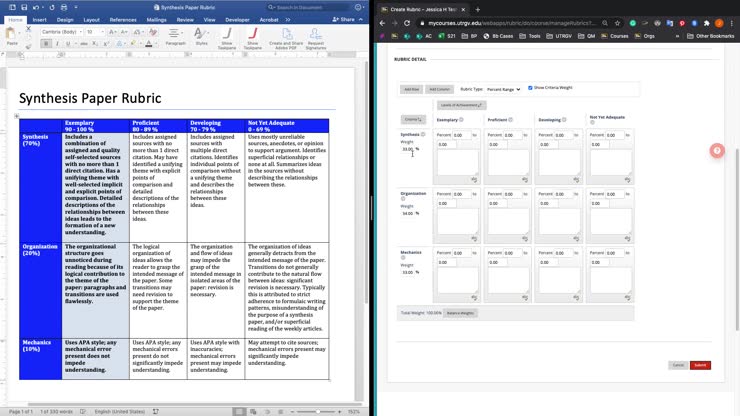The height and width of the screenshot is (416, 740).
Task: Open a new Chrome tab with the plus
Action: click(x=478, y=9)
